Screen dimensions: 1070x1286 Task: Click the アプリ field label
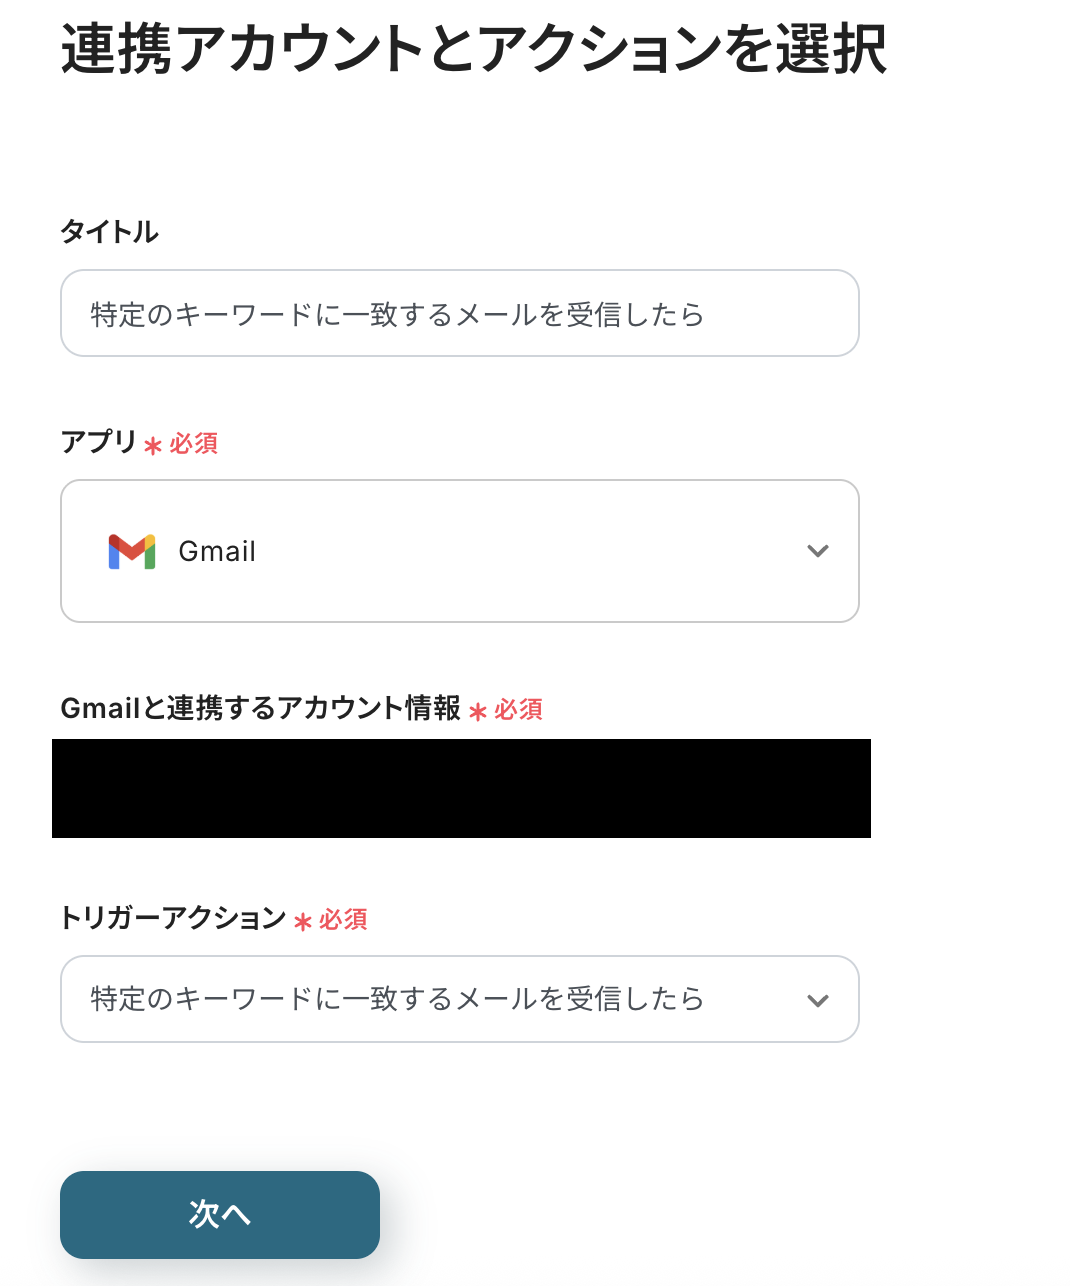[x=98, y=441]
